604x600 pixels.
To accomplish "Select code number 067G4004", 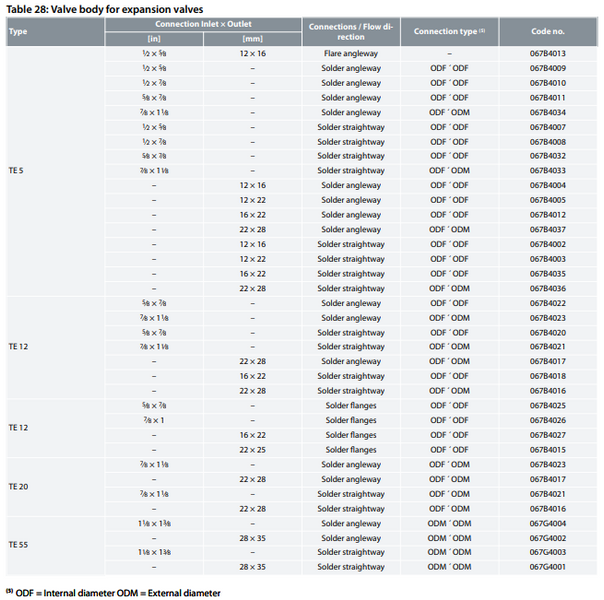I will (x=548, y=524).
